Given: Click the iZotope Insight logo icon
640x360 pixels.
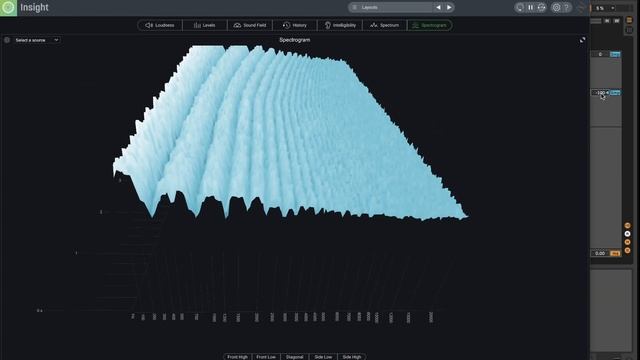Looking at the screenshot, I should 8,8.
